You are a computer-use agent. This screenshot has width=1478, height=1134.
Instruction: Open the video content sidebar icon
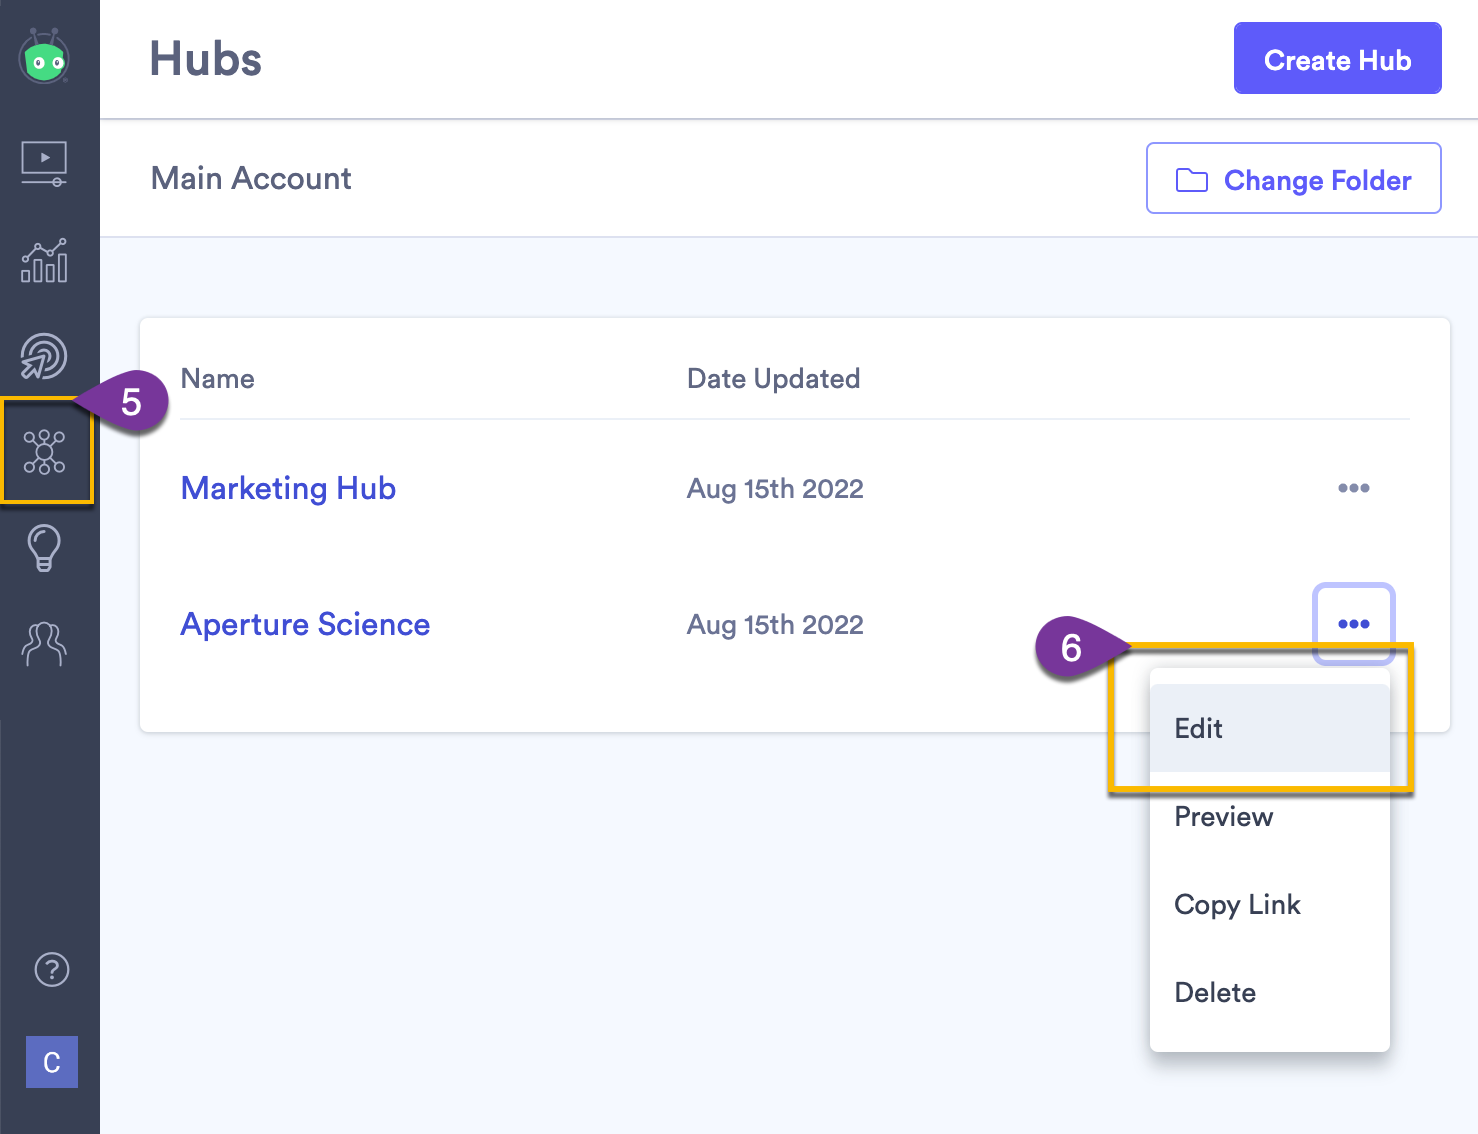point(44,164)
